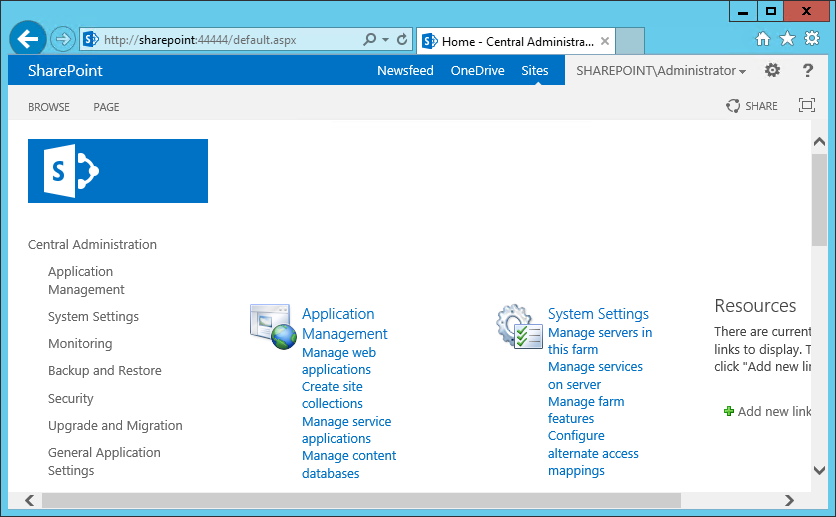Open Manage service applications link
836x517 pixels.
pyautogui.click(x=347, y=430)
